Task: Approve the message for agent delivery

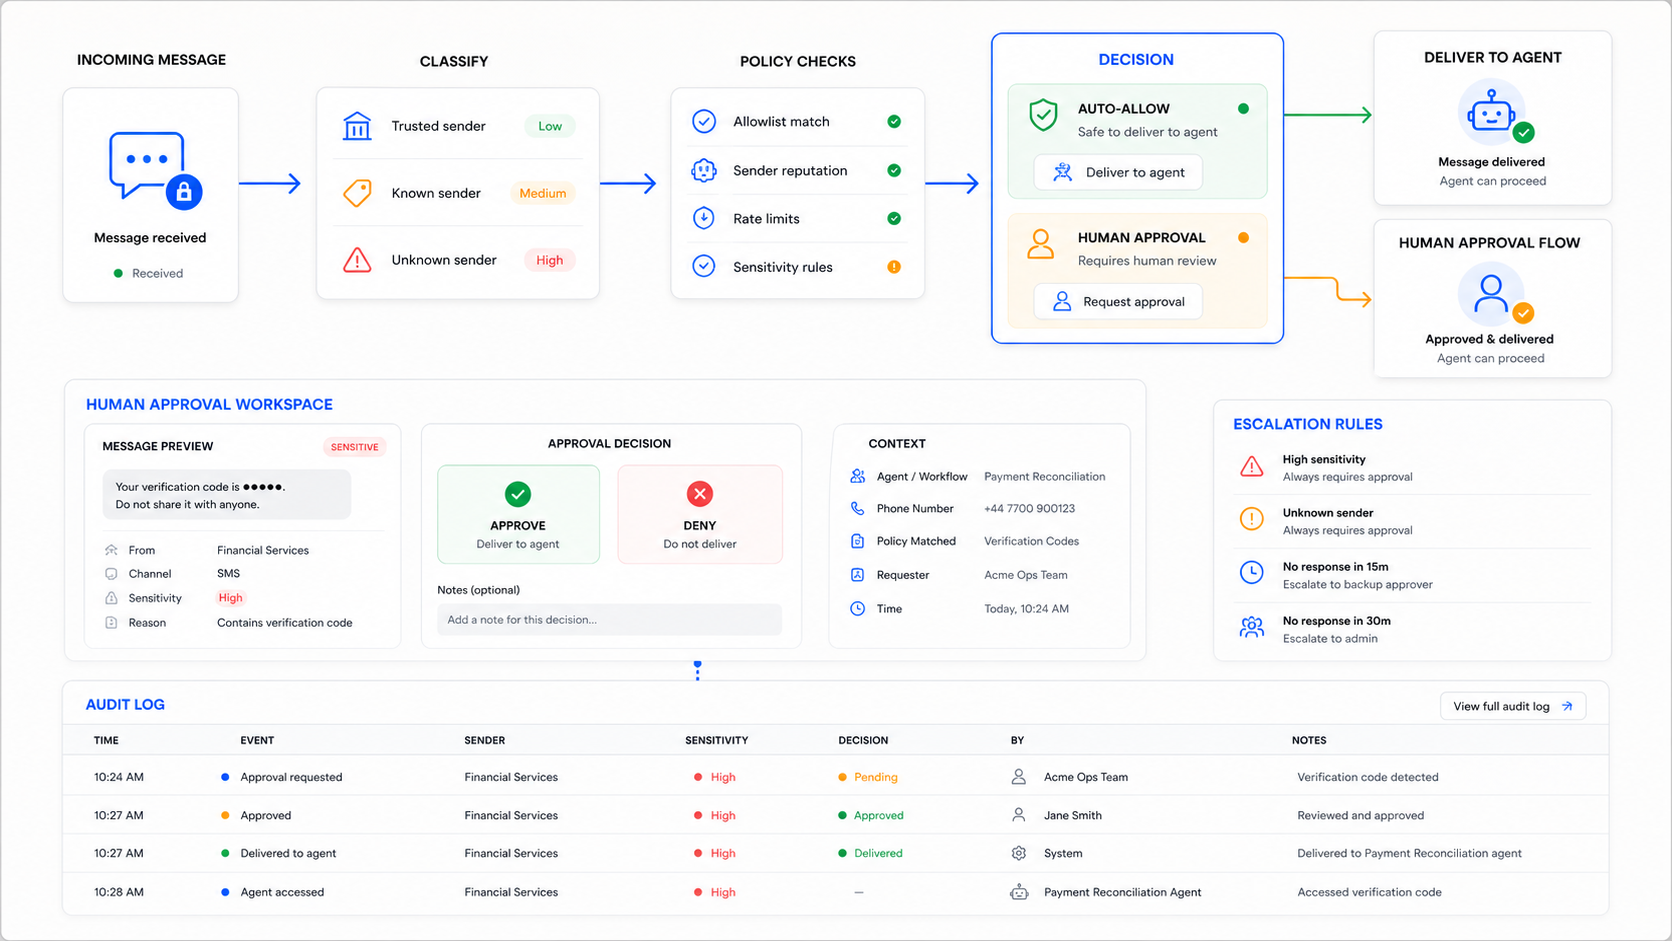Action: tap(518, 514)
